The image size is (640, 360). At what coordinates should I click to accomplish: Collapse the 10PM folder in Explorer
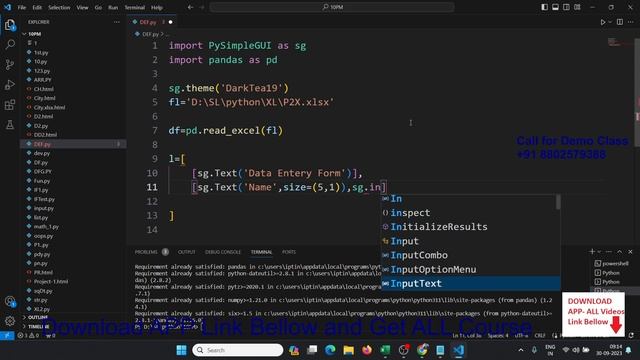(x=34, y=34)
